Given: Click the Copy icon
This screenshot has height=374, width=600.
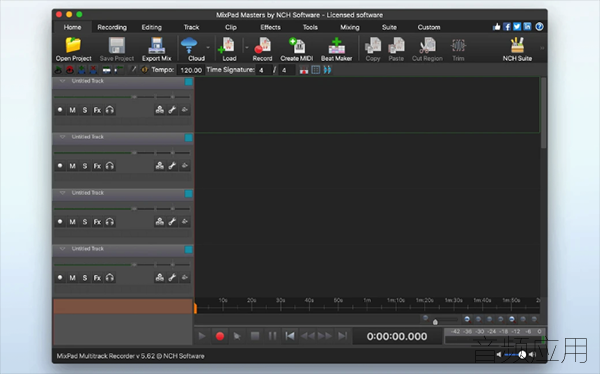Looking at the screenshot, I should [x=373, y=45].
